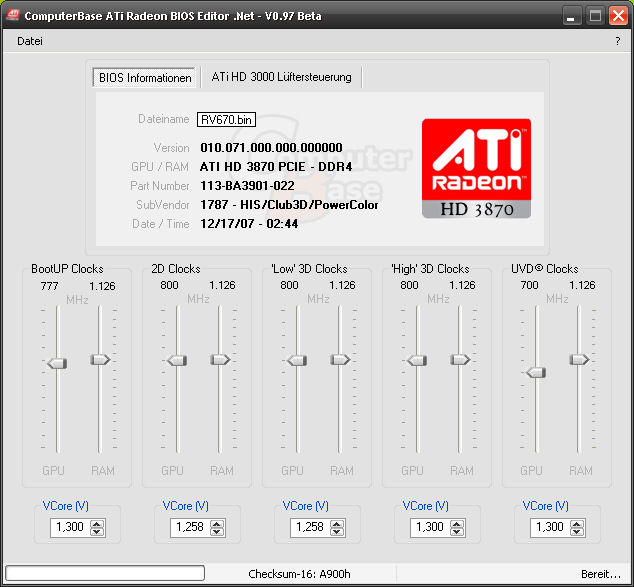
Task: Switch to BIOS Informationen tab
Action: coord(145,78)
